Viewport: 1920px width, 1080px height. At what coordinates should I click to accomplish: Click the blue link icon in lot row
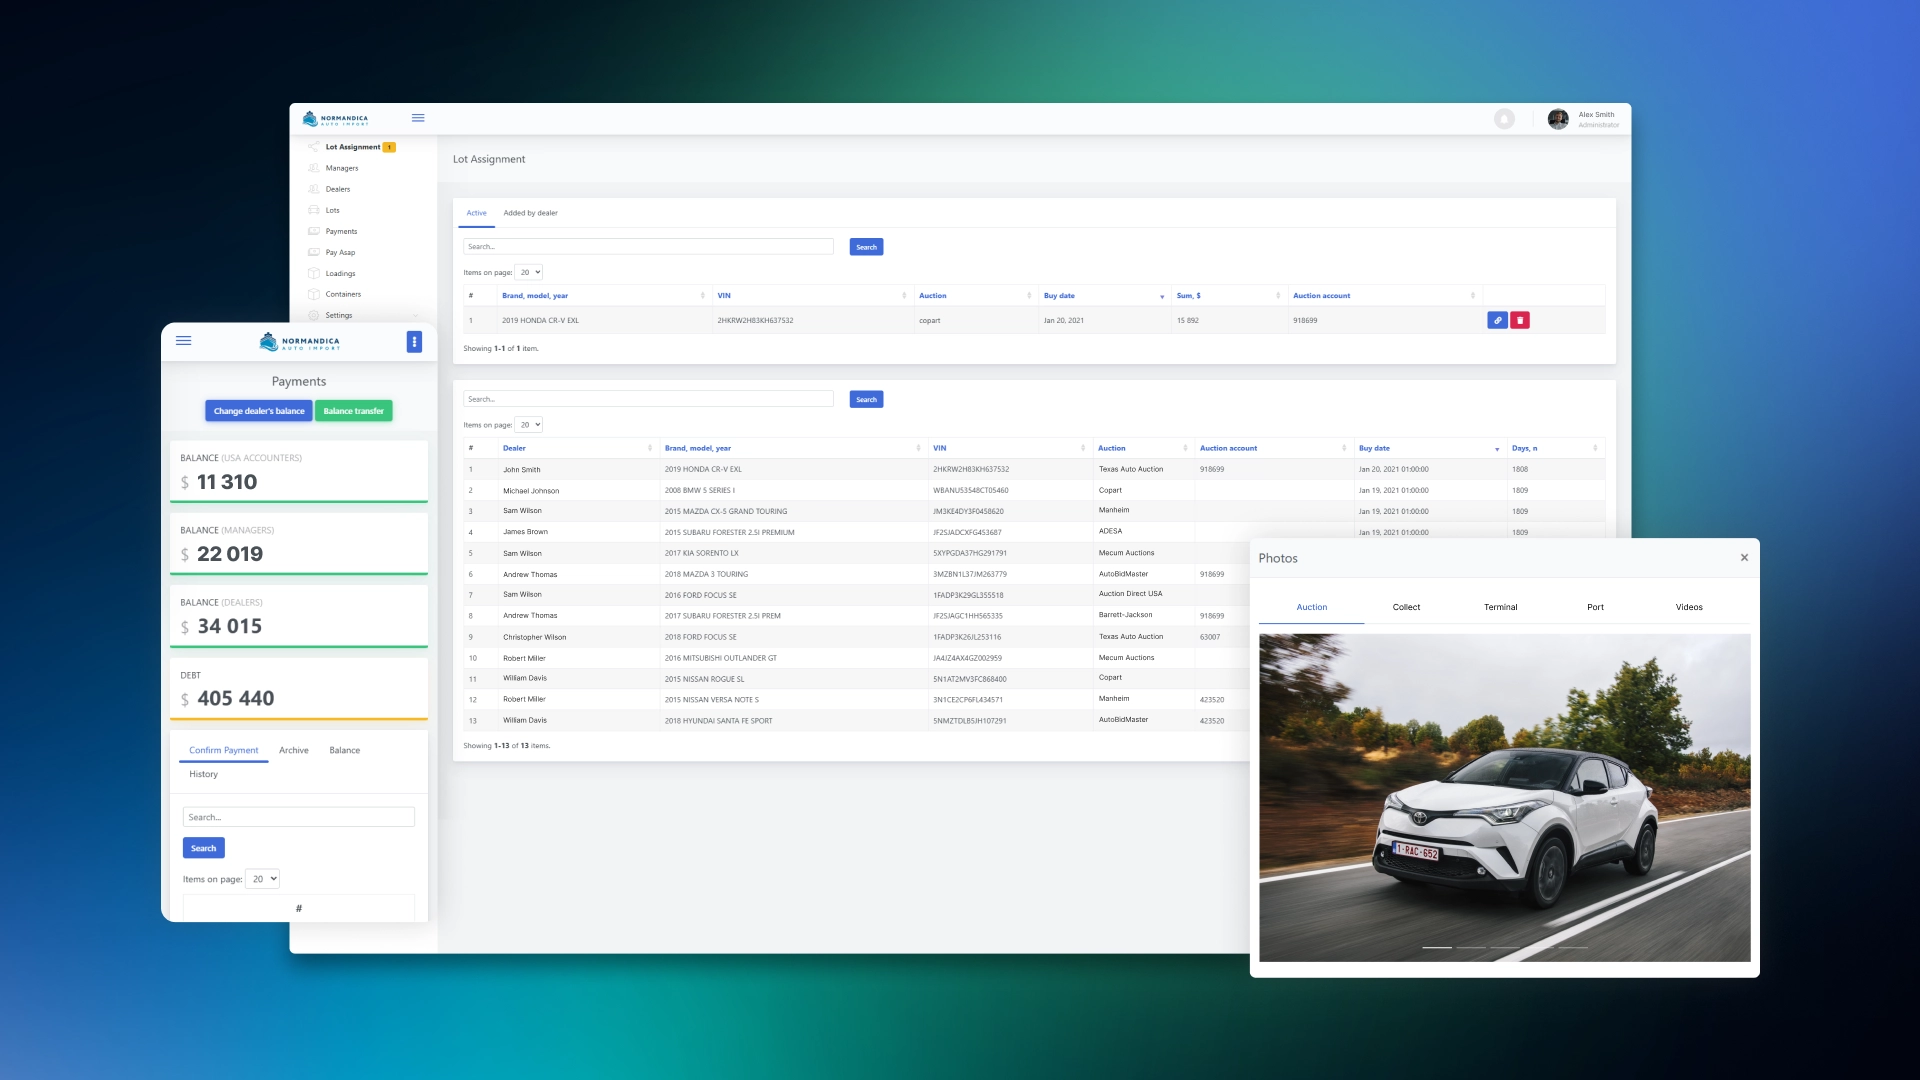[1497, 320]
